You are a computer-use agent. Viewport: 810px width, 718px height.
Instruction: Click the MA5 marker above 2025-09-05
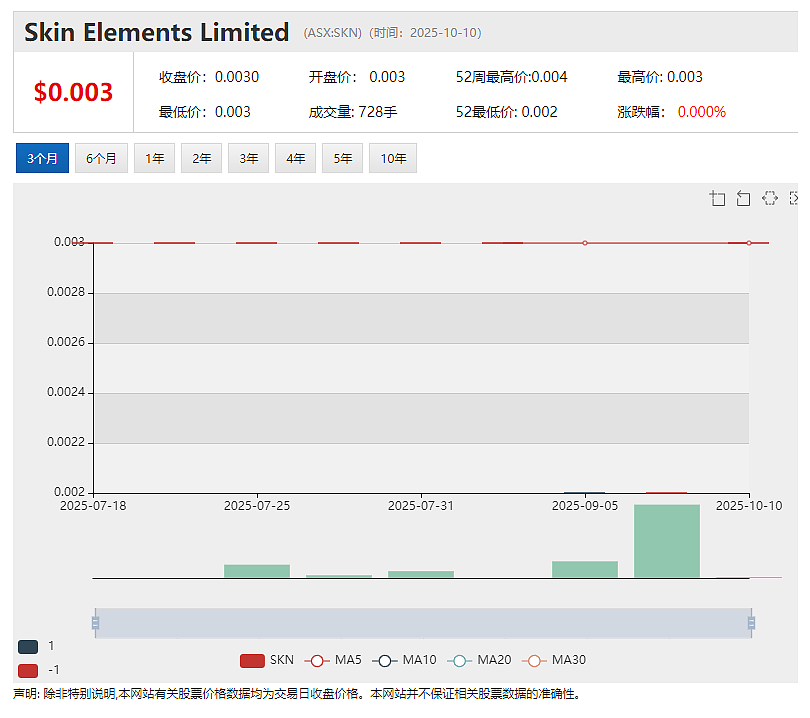pyautogui.click(x=585, y=243)
